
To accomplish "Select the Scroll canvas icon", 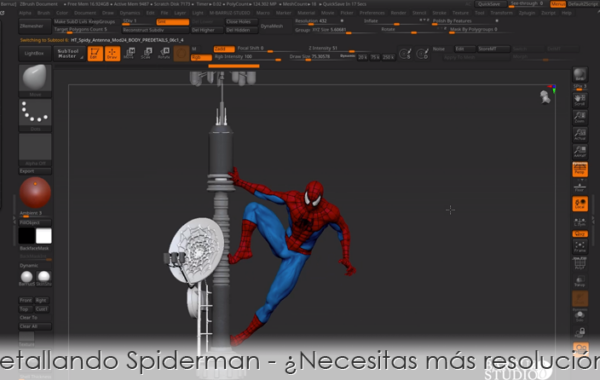I will [x=580, y=100].
